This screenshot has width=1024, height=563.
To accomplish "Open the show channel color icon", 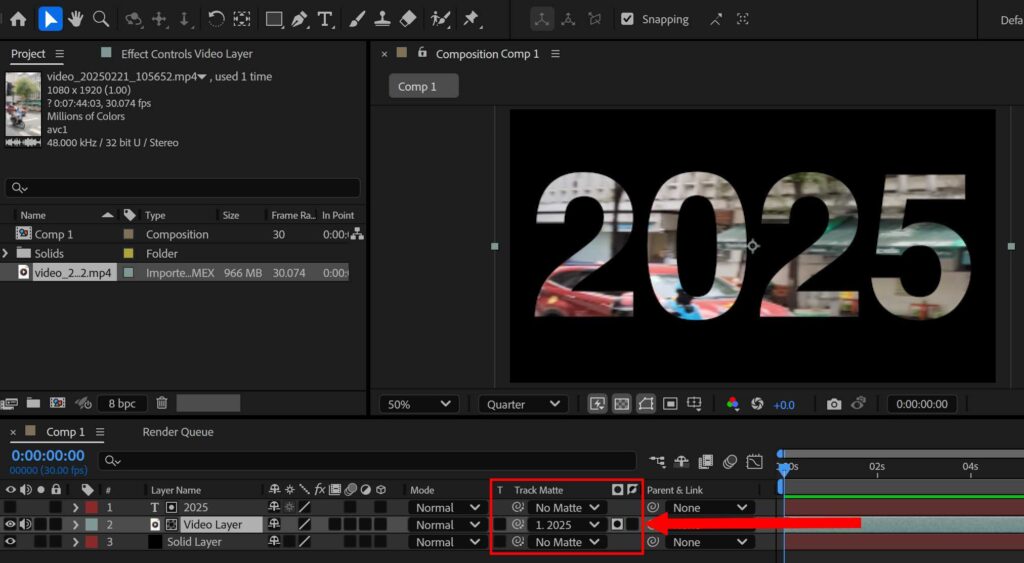I will [733, 404].
